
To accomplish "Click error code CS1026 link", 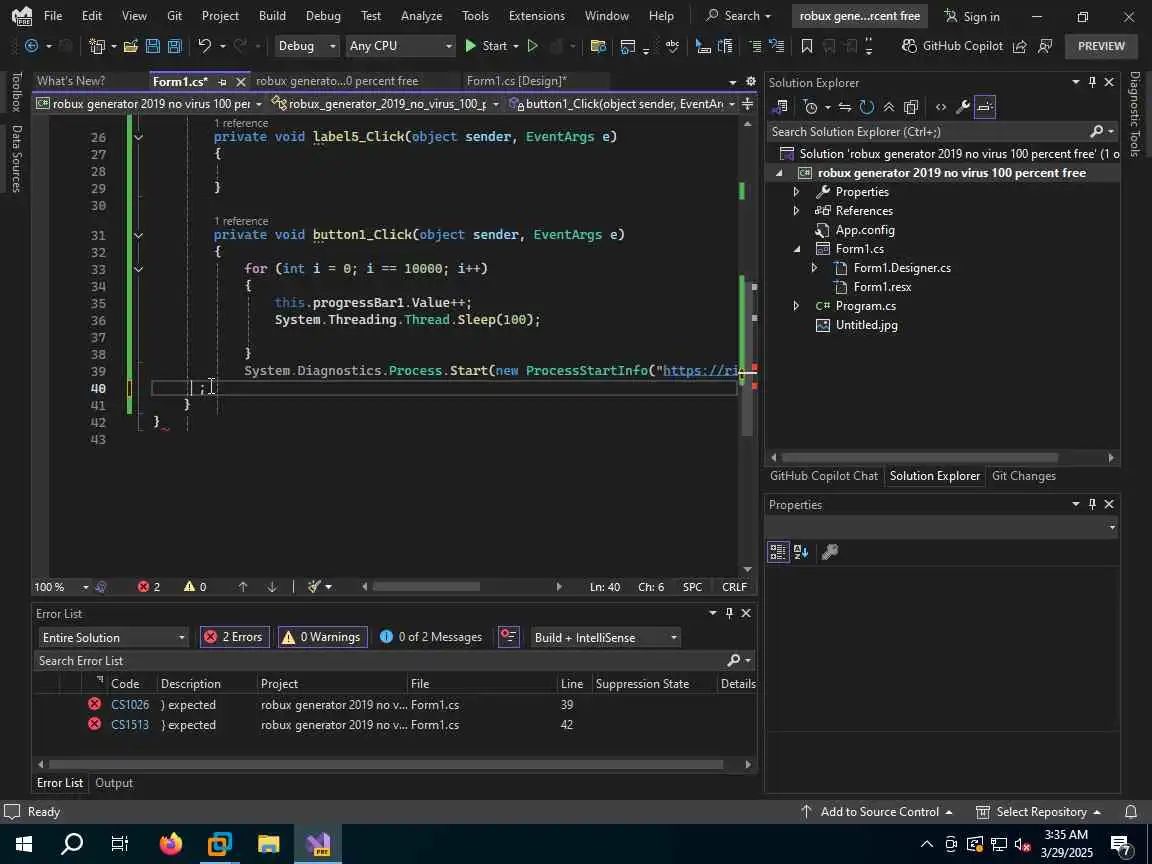I will tap(130, 705).
